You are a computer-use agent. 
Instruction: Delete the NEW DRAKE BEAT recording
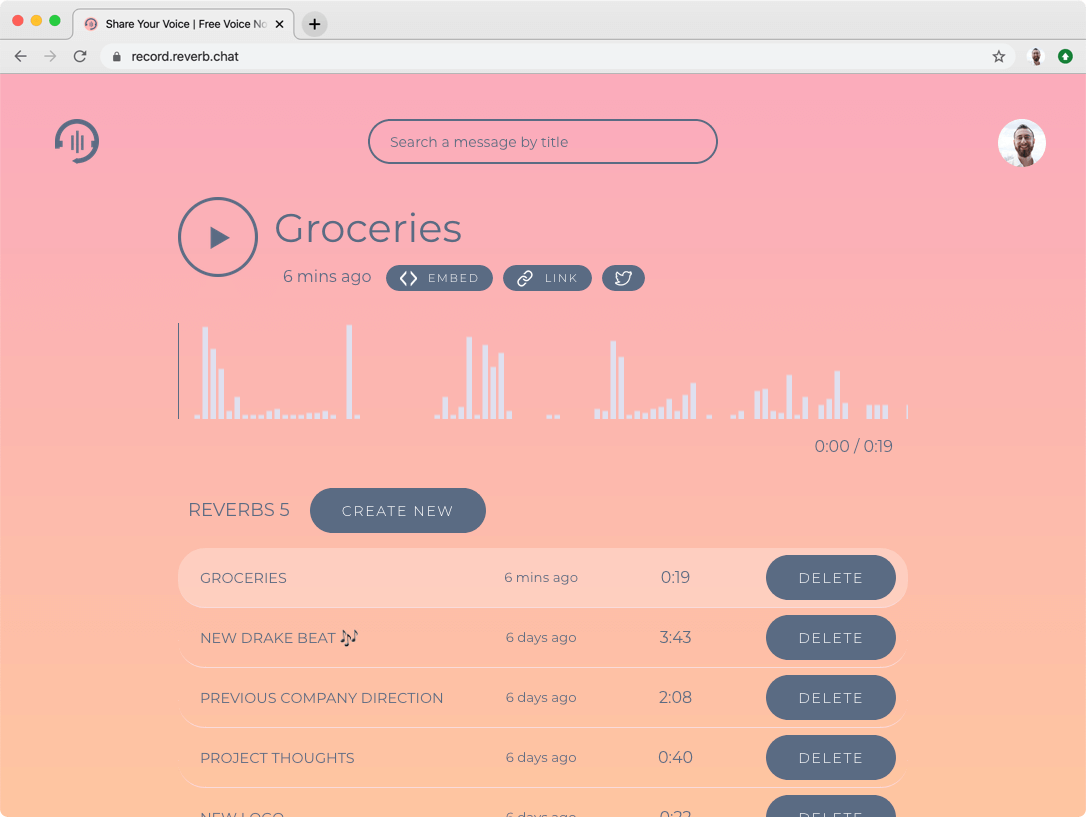830,637
